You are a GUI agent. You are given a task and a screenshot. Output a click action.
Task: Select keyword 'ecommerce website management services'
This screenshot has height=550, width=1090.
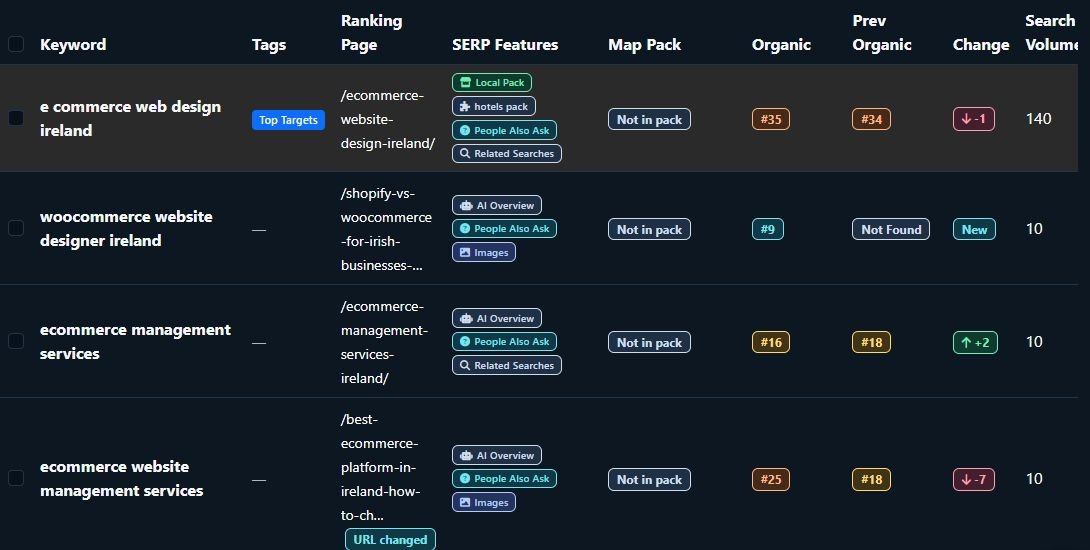pos(122,478)
